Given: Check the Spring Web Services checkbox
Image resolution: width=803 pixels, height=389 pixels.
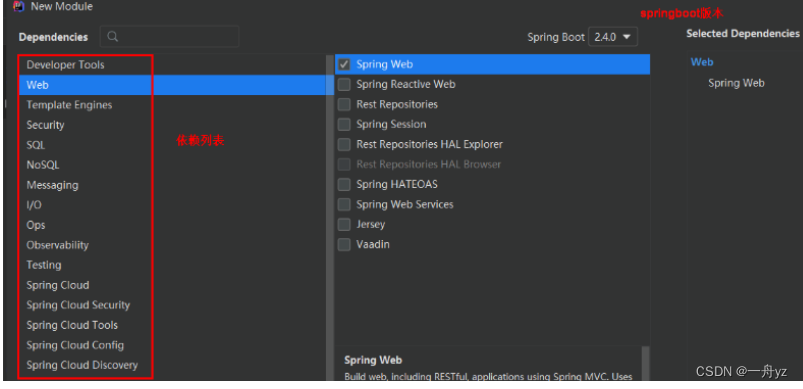Looking at the screenshot, I should [344, 204].
